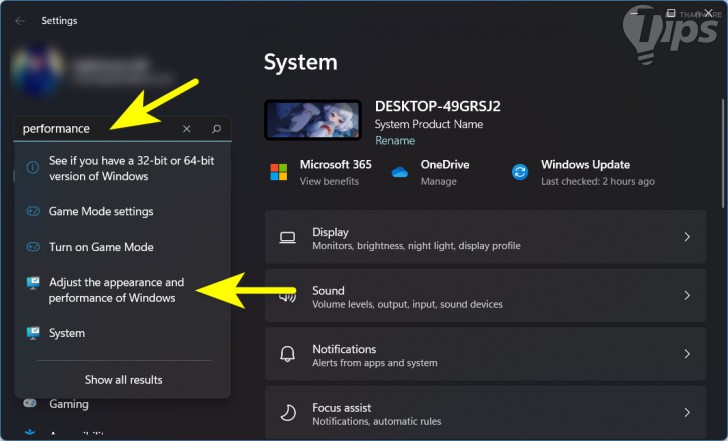This screenshot has height=441, width=728.
Task: Expand the Notifications settings chevron
Action: coord(687,354)
